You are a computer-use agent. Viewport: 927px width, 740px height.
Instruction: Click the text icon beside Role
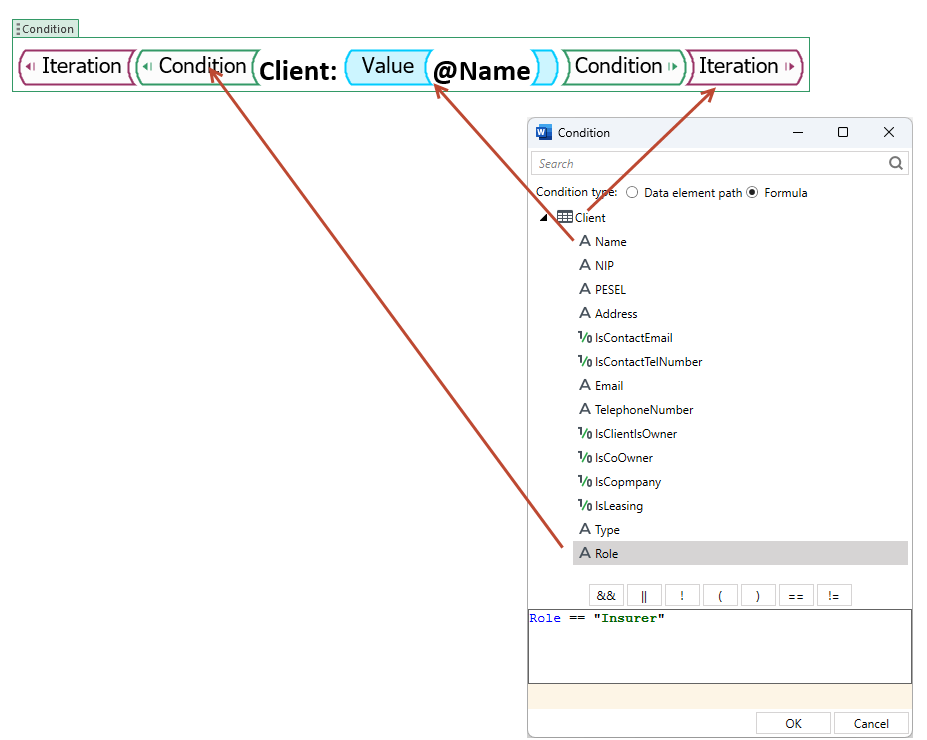(x=585, y=553)
